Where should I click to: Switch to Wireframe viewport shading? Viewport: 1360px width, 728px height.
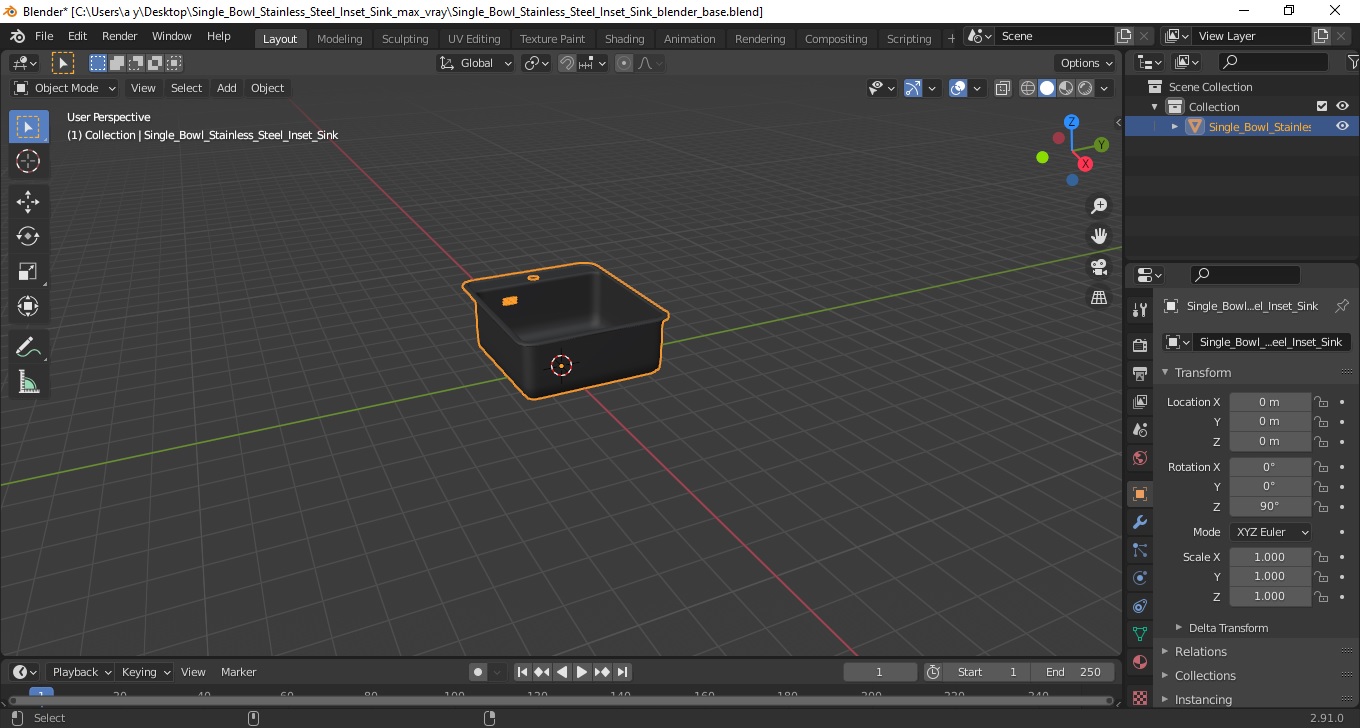(x=1028, y=88)
